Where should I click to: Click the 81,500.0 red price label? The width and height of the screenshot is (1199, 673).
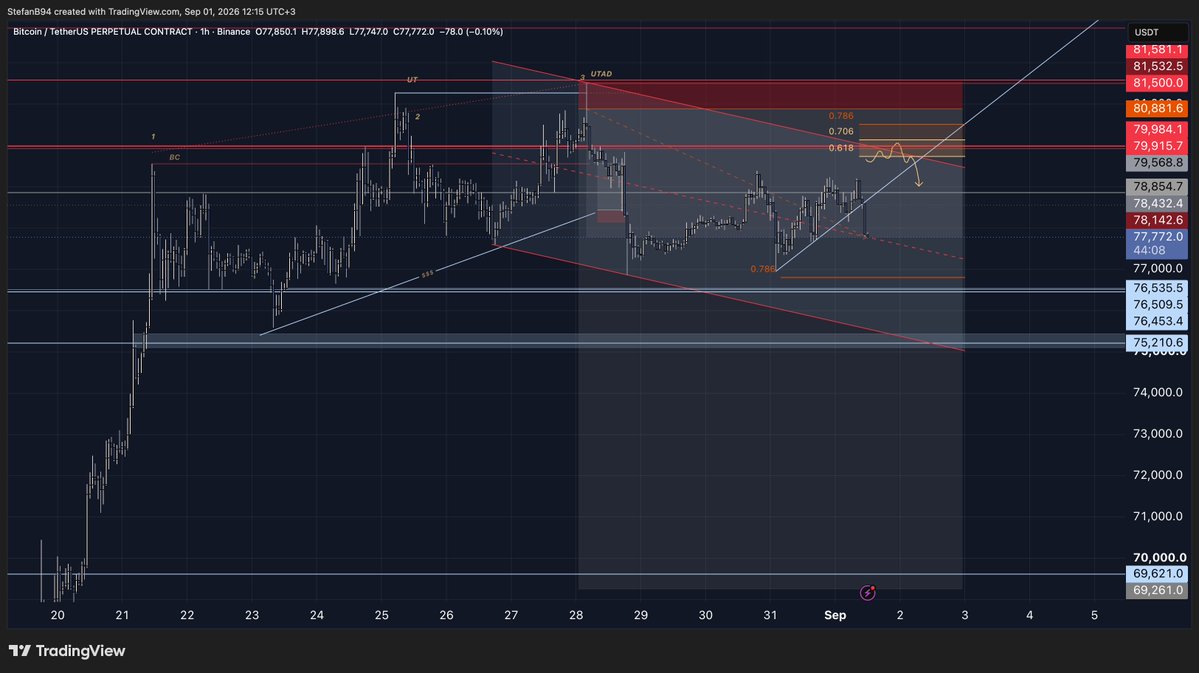pyautogui.click(x=1158, y=83)
